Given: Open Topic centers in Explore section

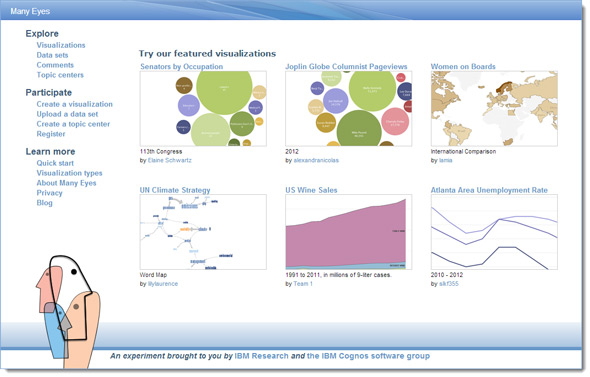Looking at the screenshot, I should click(x=60, y=75).
